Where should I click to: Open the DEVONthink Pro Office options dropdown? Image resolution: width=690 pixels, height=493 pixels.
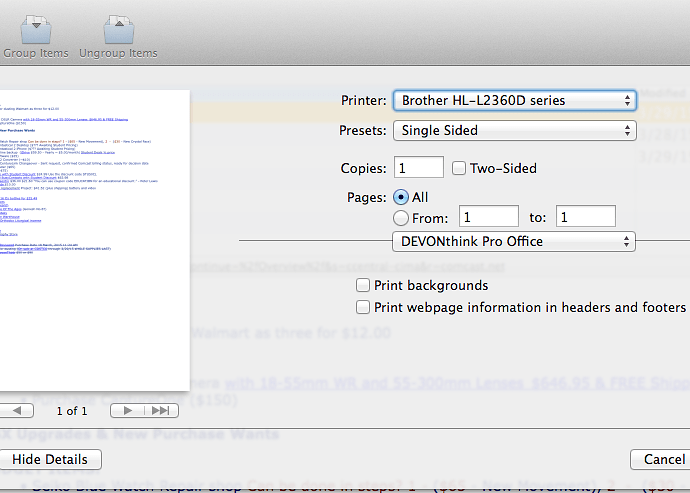tap(514, 242)
